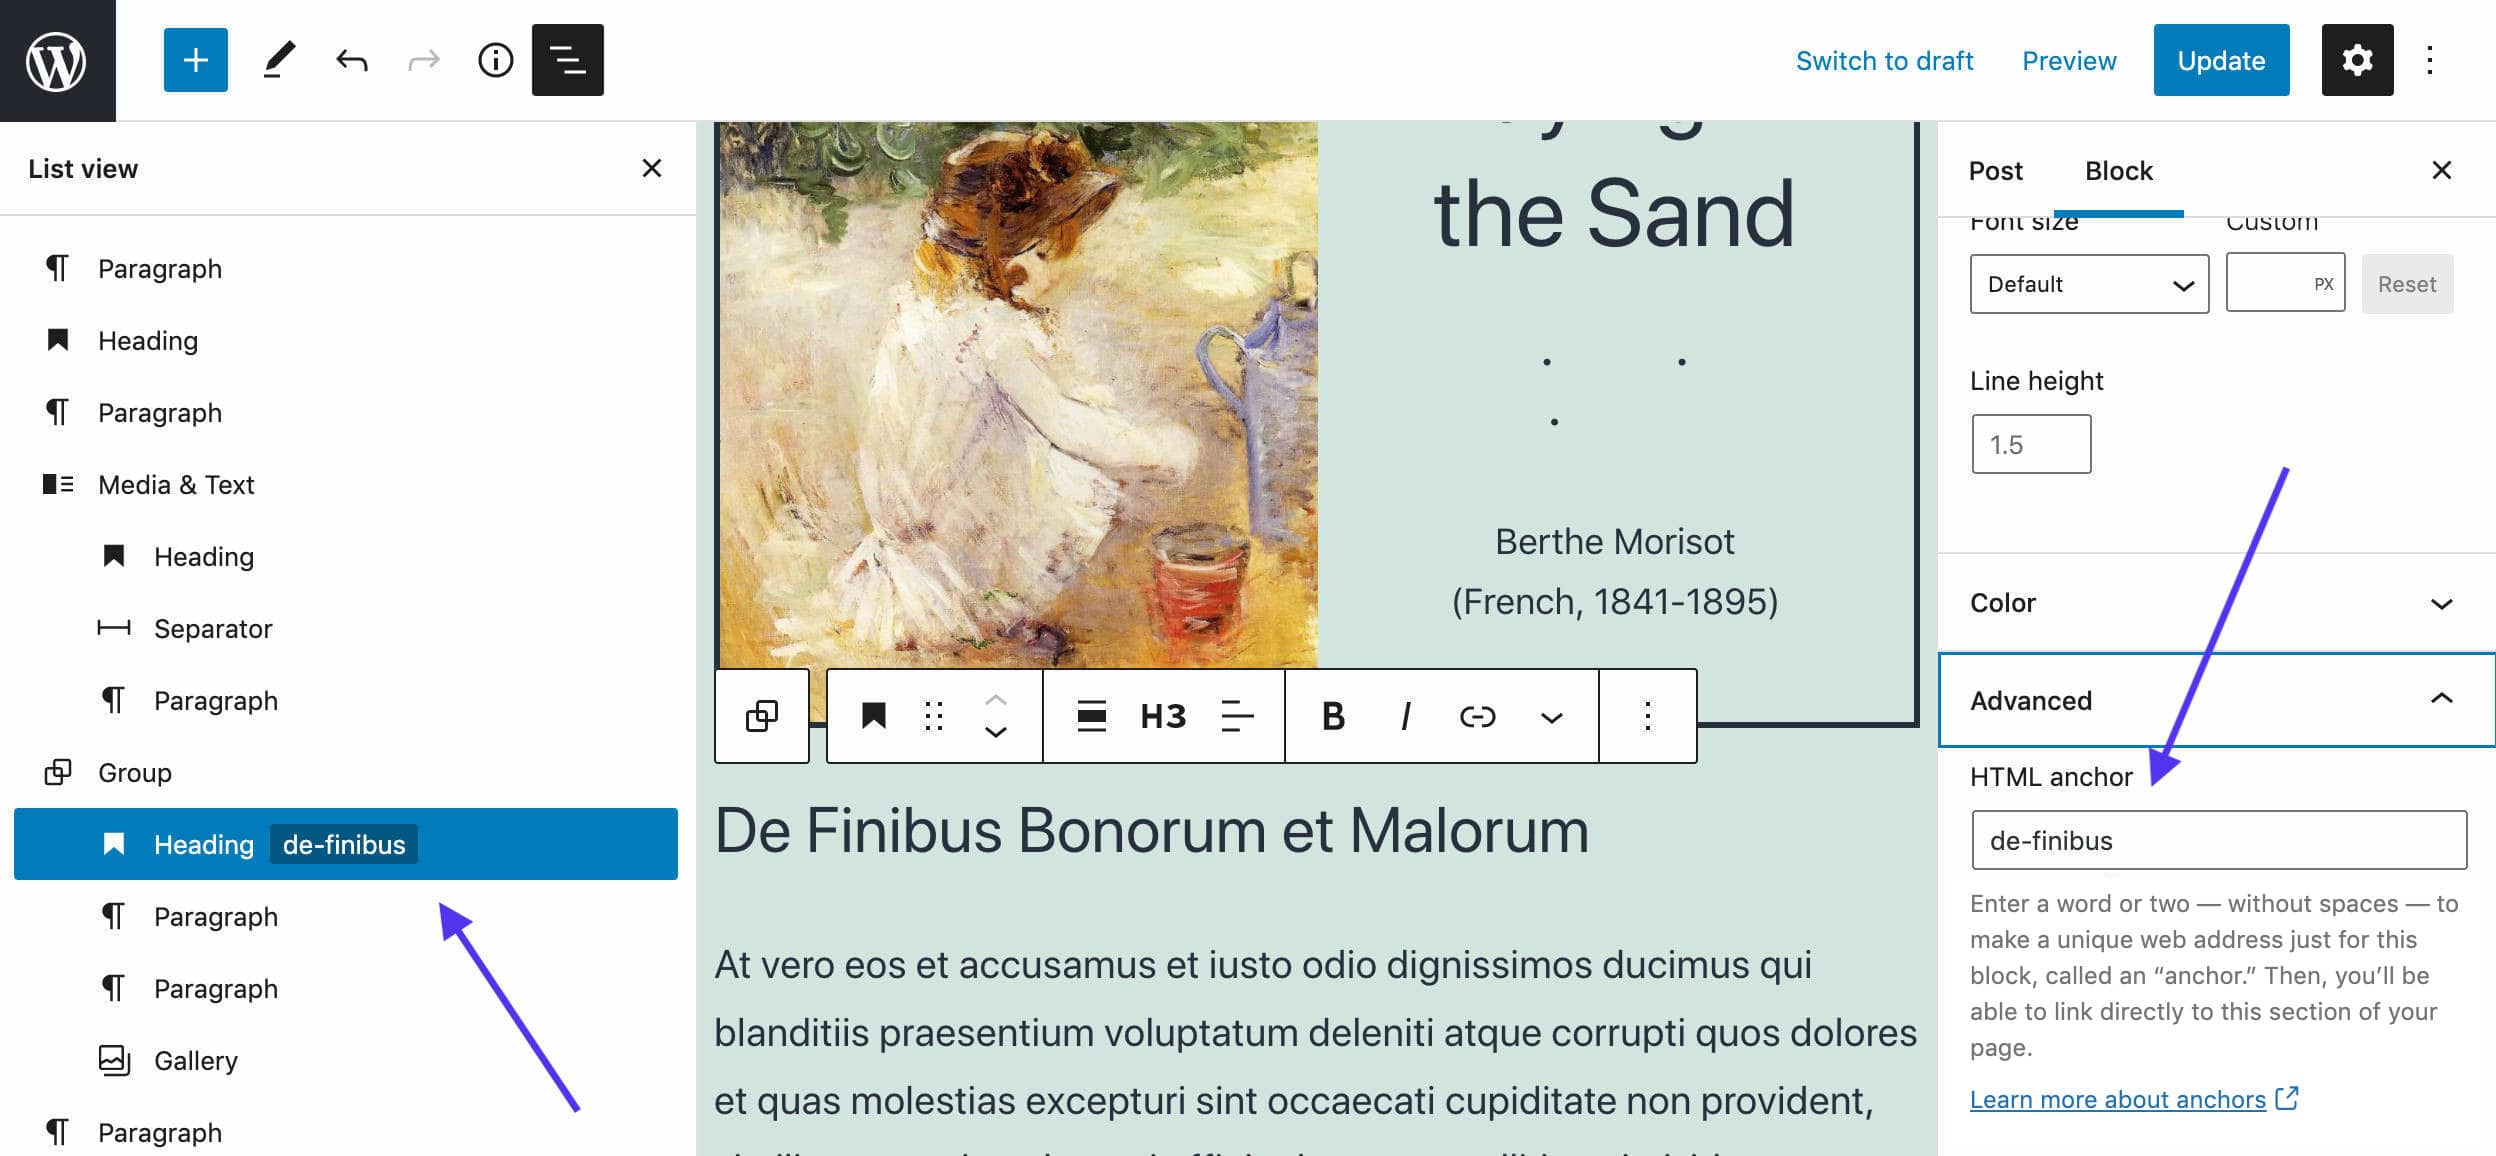Image resolution: width=2496 pixels, height=1156 pixels.
Task: Switch to the Block tab
Action: pos(2119,169)
